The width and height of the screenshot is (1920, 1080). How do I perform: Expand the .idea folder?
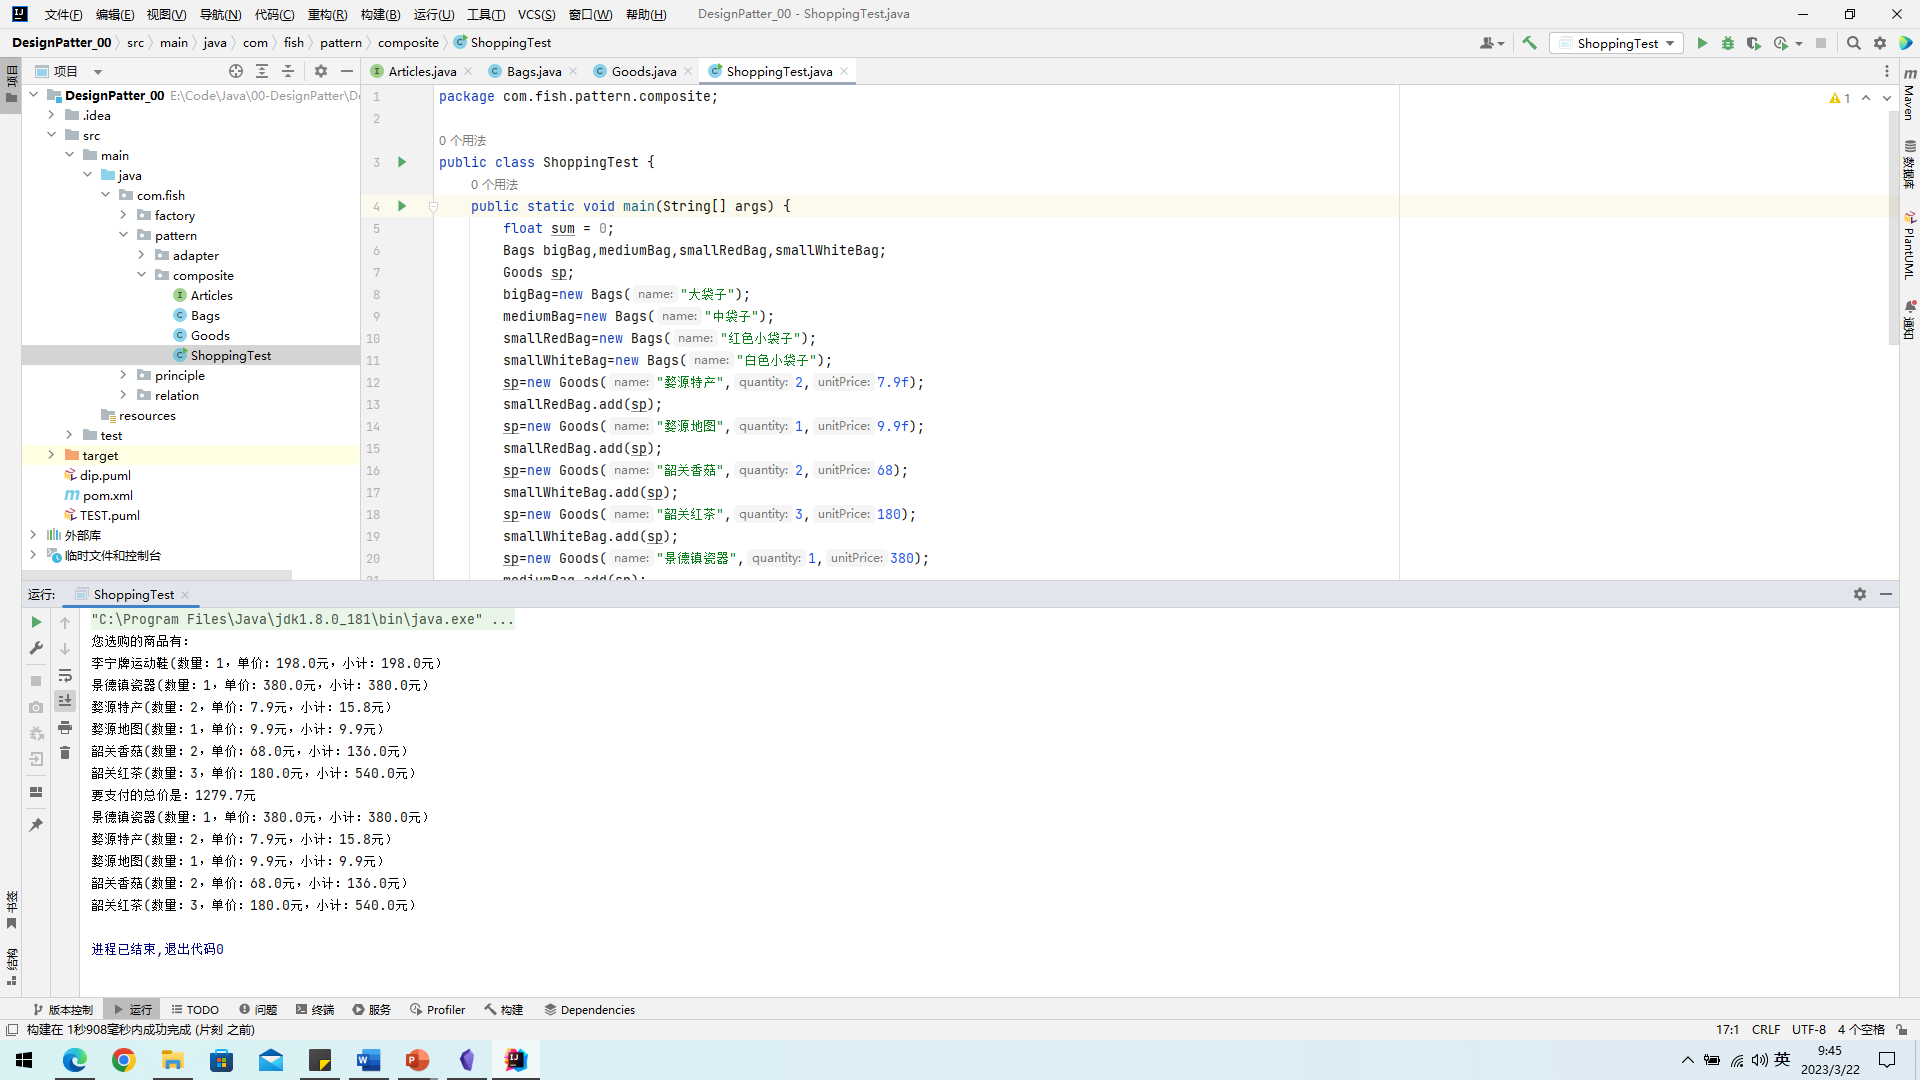tap(52, 115)
